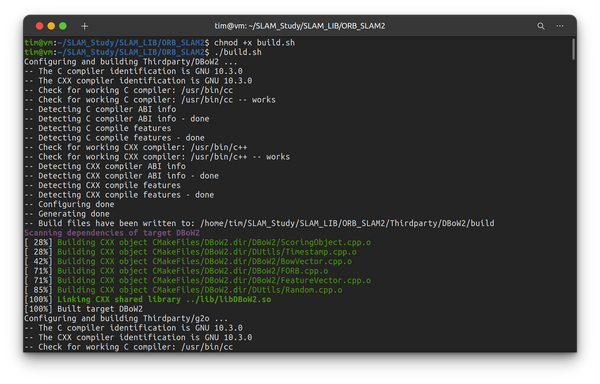Close the terminal using the red button

coord(39,26)
